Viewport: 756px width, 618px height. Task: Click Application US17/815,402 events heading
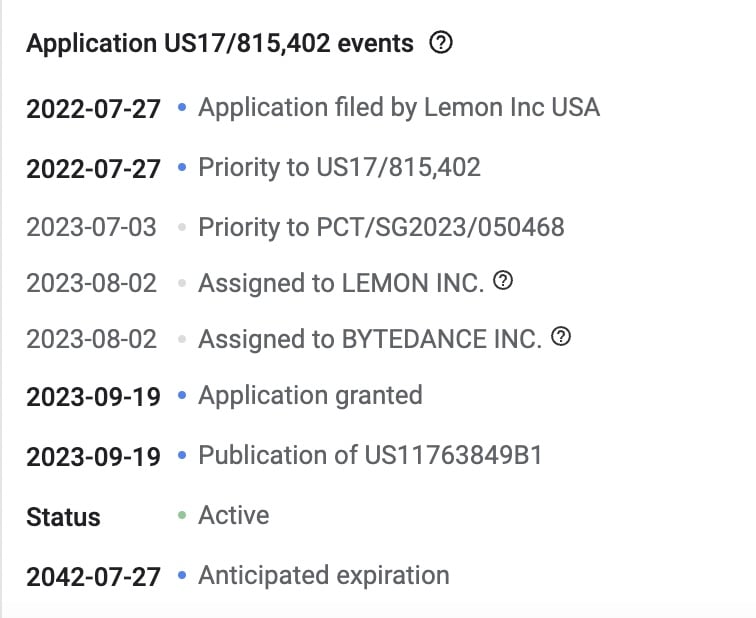point(220,43)
